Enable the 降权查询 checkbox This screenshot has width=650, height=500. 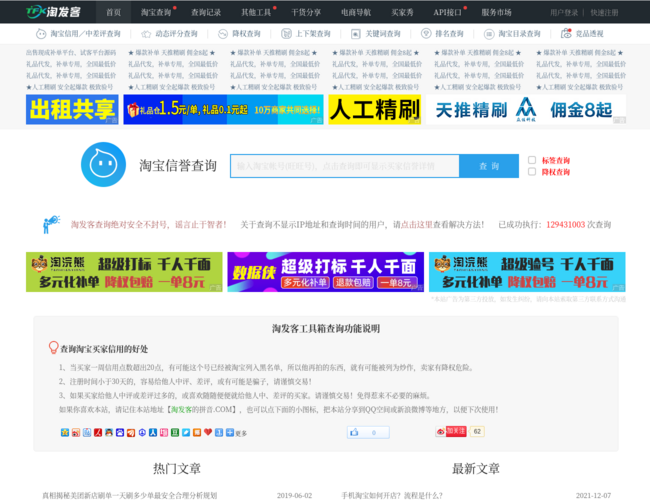pos(532,172)
